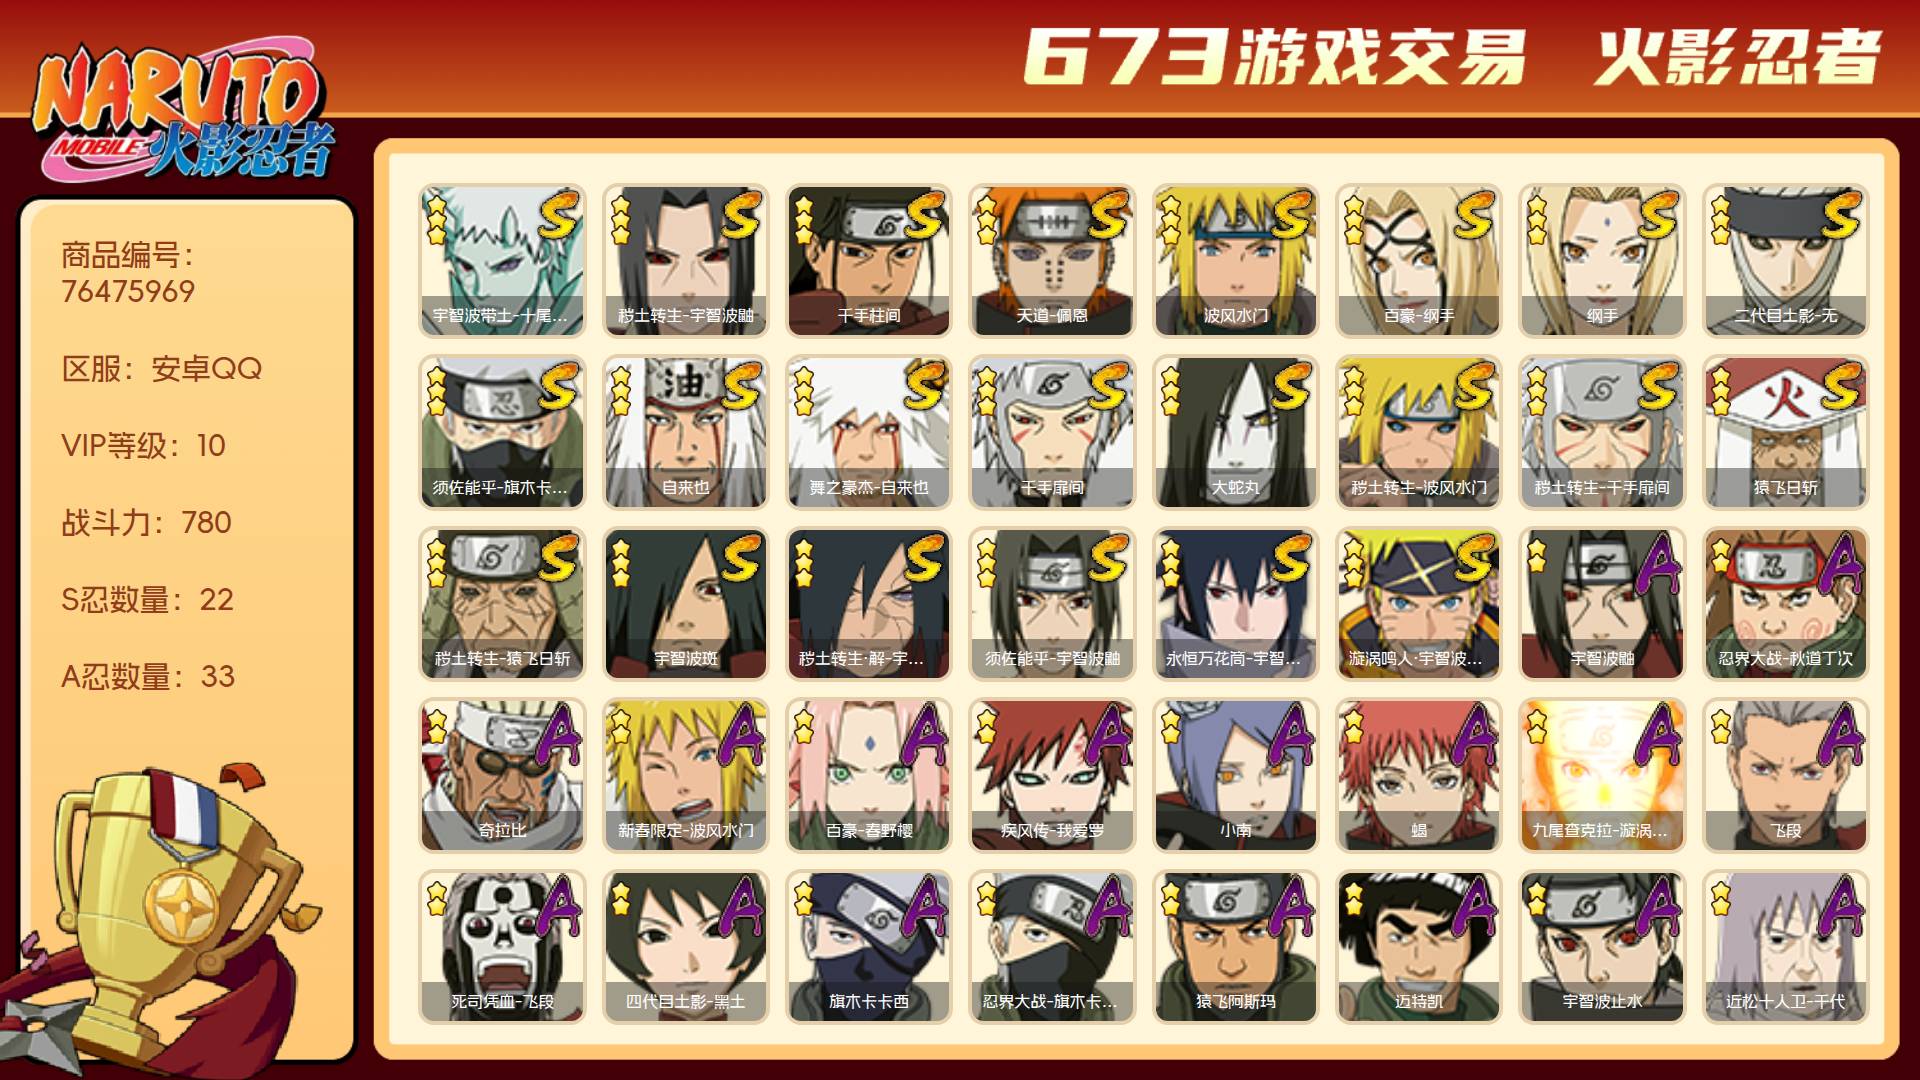
Task: Open the 波风水门 S-rank card
Action: (1235, 261)
